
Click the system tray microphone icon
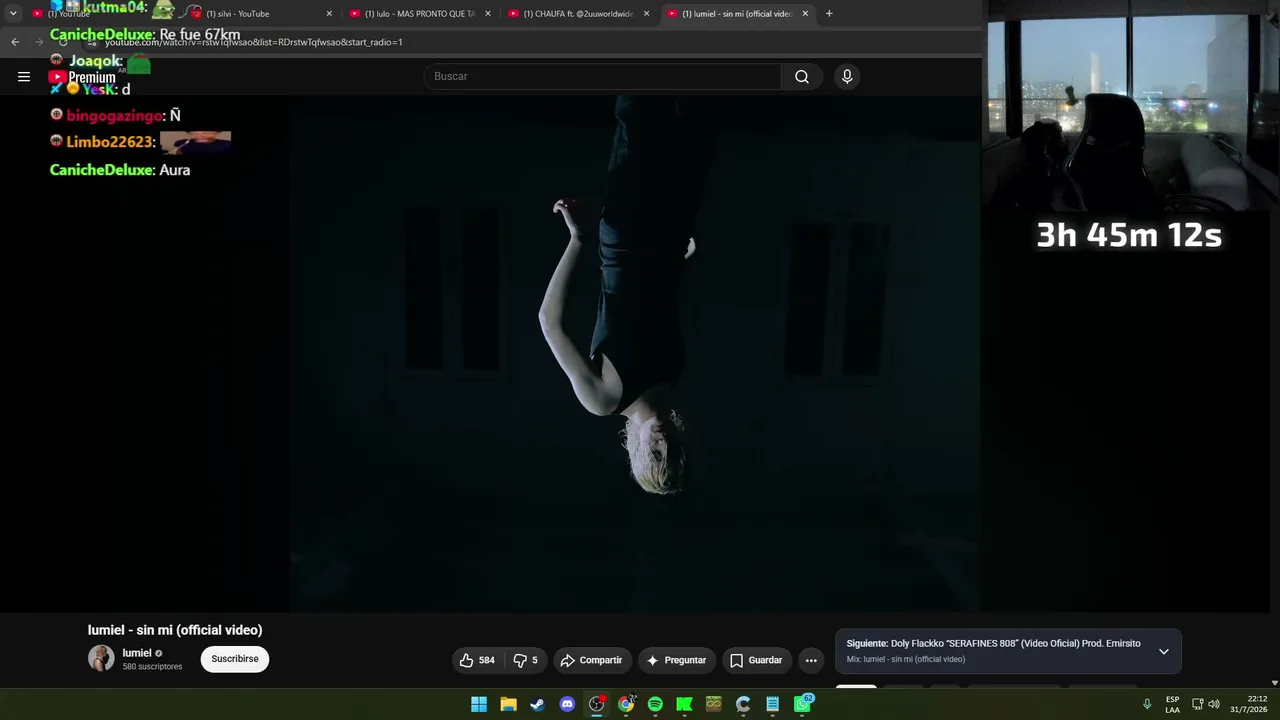coord(1147,704)
